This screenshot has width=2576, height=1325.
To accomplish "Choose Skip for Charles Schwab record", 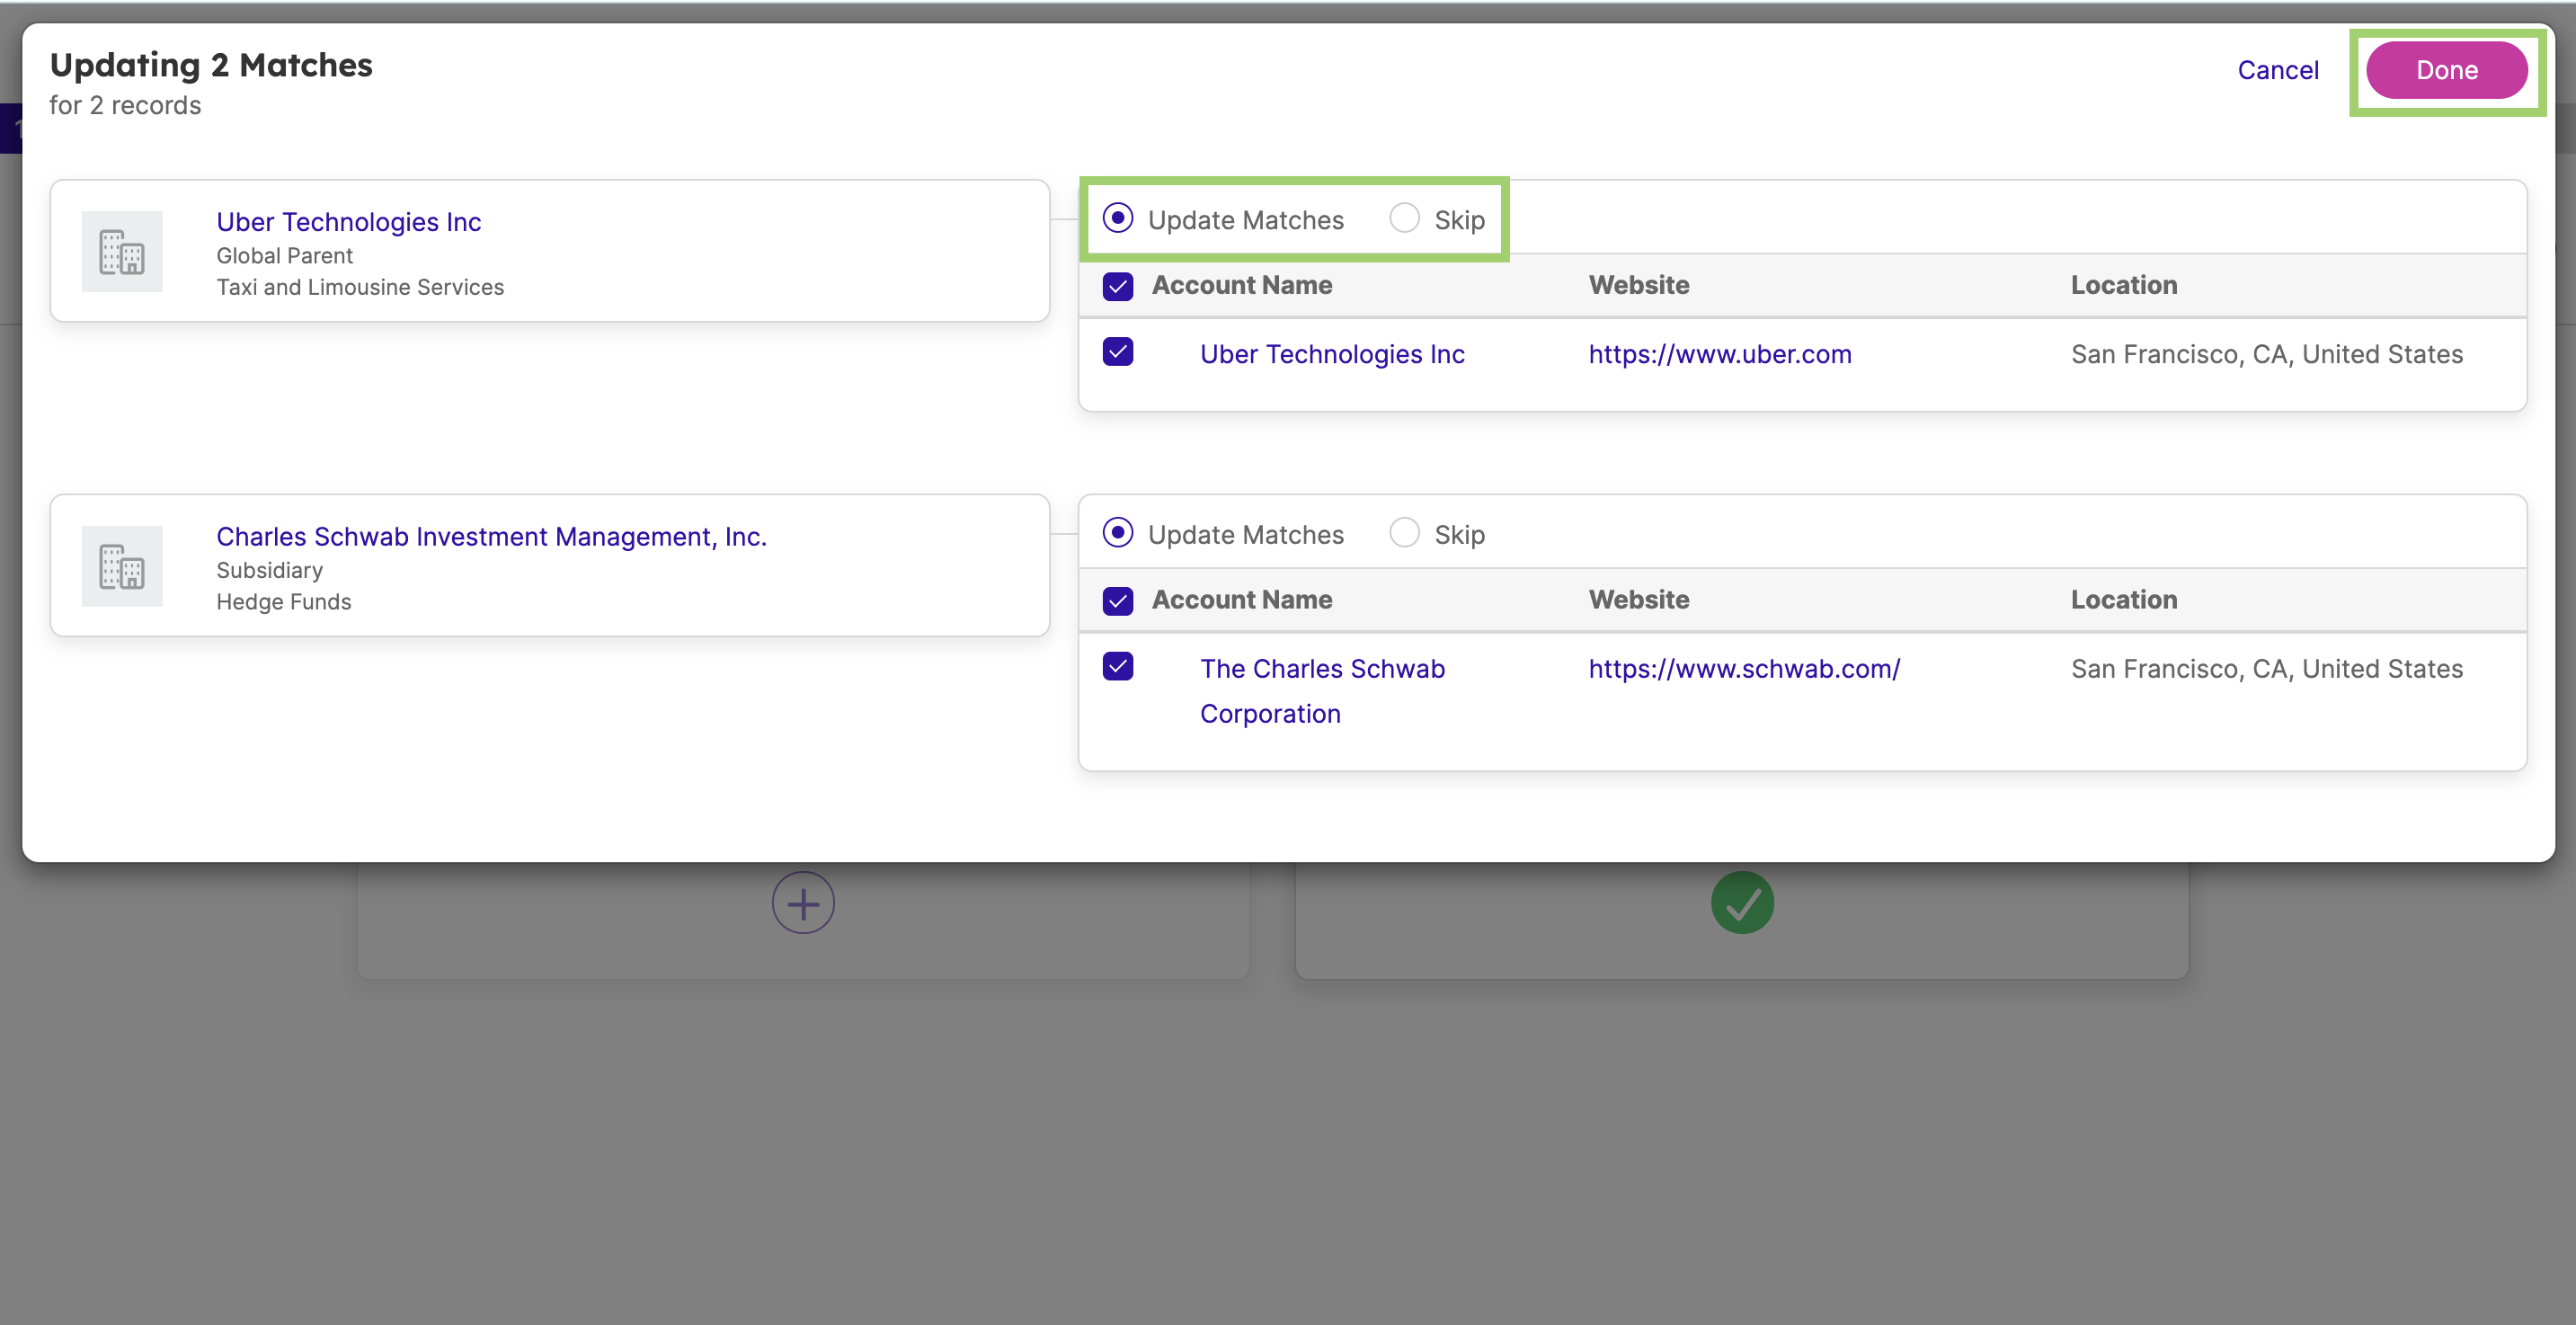I will point(1404,533).
